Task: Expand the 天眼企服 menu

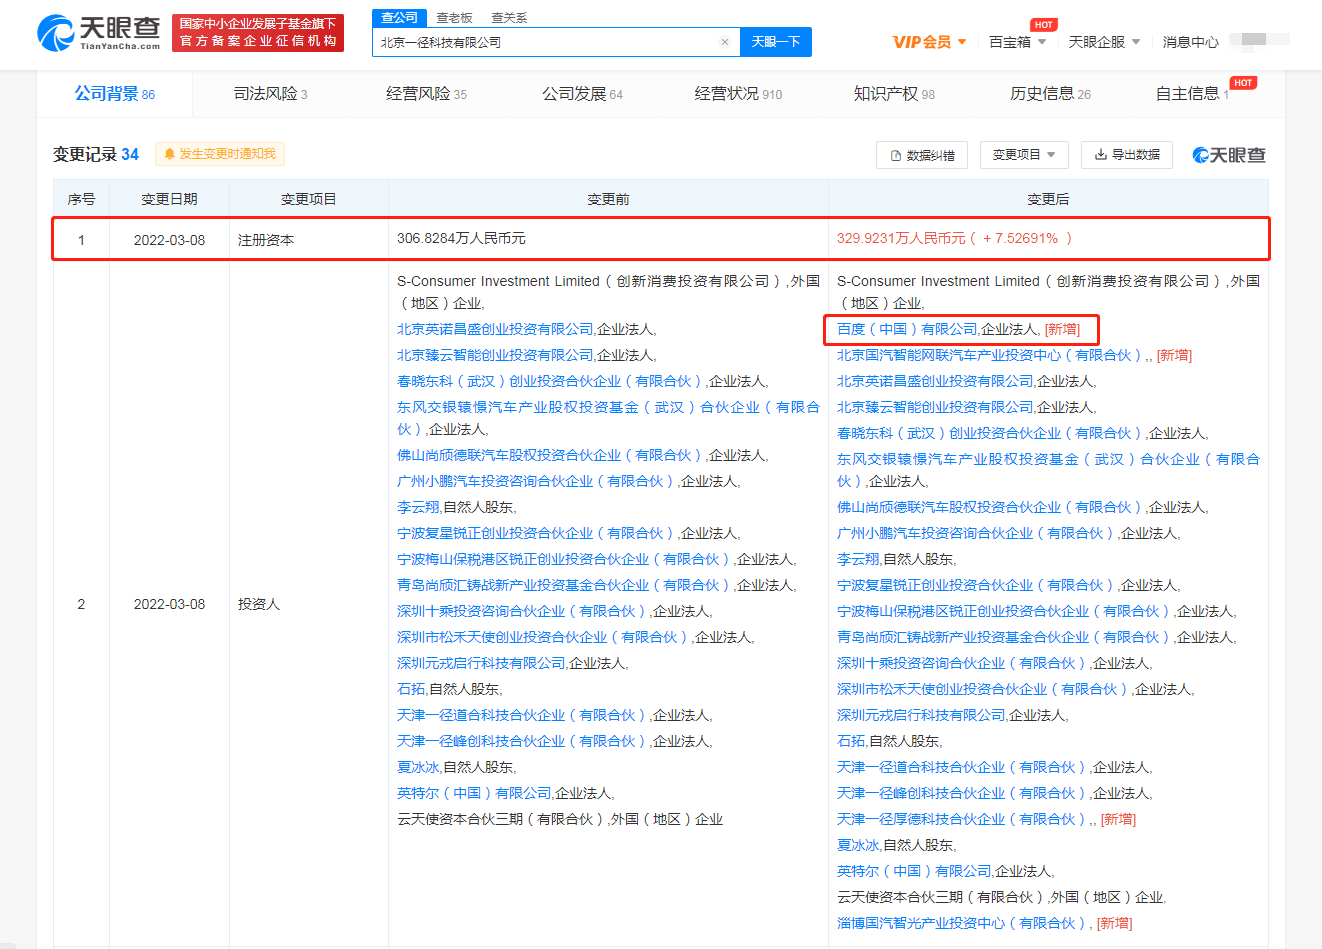Action: pos(1104,42)
